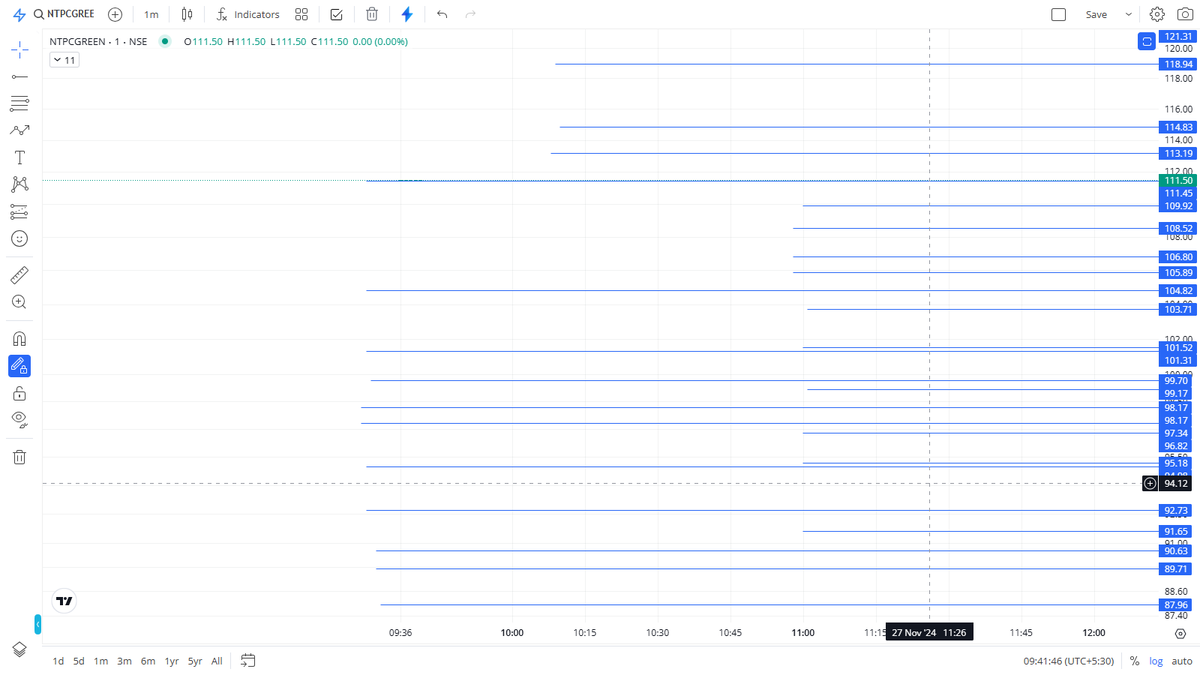Open price scale settings gear at bottom right
The image size is (1200, 675).
(1180, 633)
